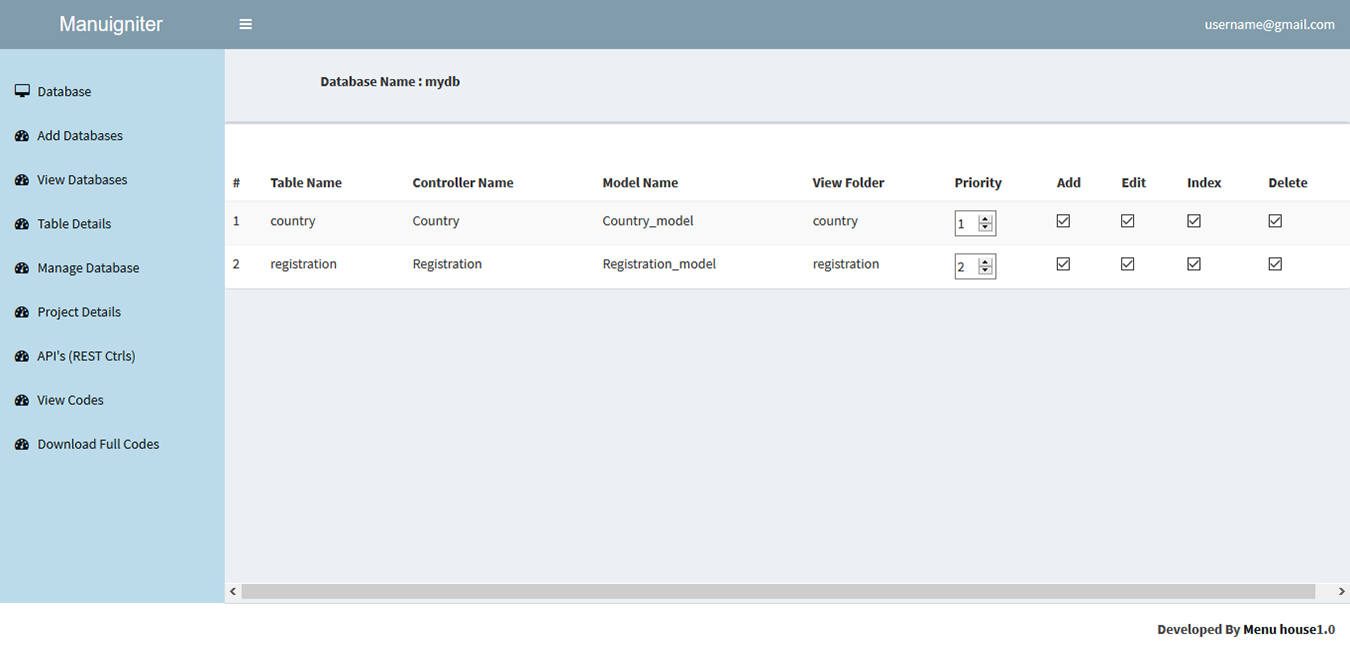Click the Menu house link in footer
1350x650 pixels.
[x=1278, y=630]
